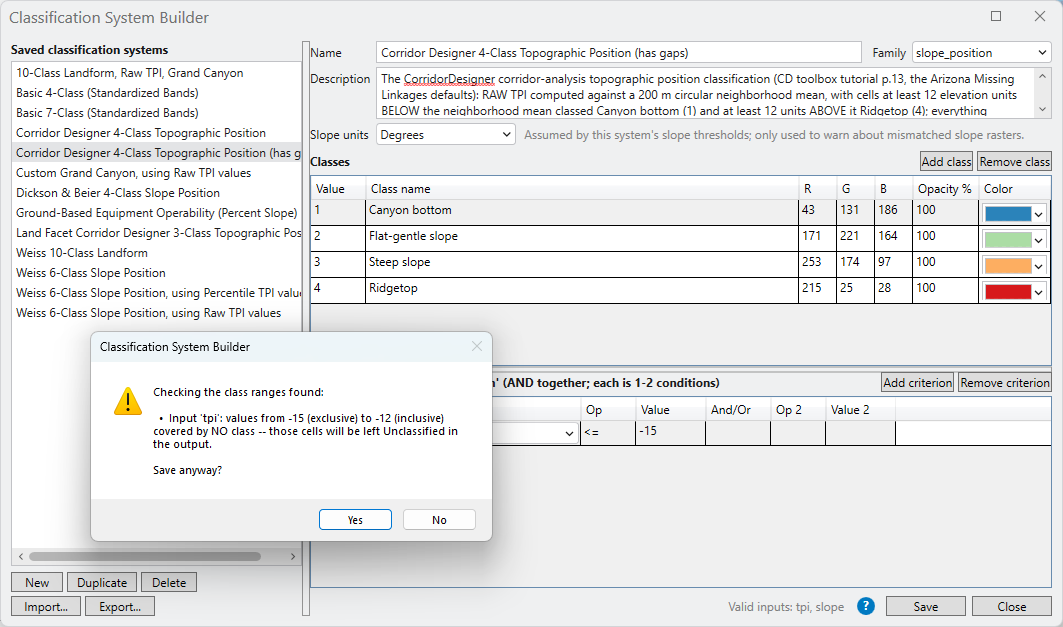
Task: Click the 'Ridgetop' class name cell
Action: 582,289
